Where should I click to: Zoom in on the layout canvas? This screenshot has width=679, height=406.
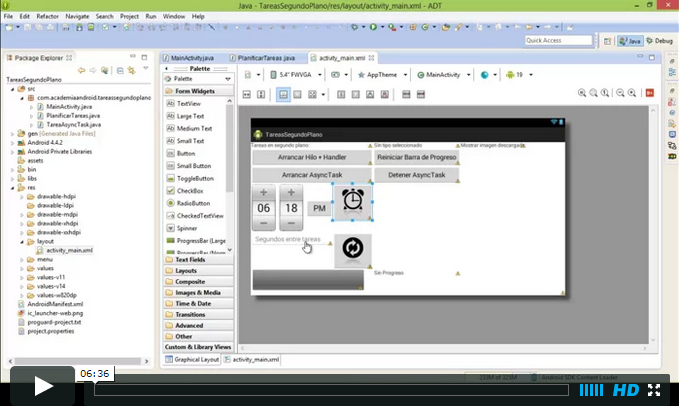(x=632, y=93)
